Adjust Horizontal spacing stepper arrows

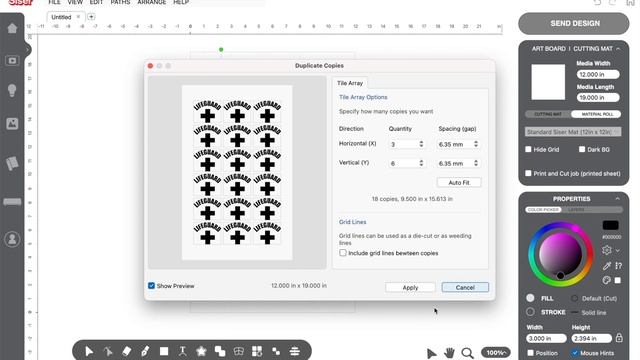point(476,144)
